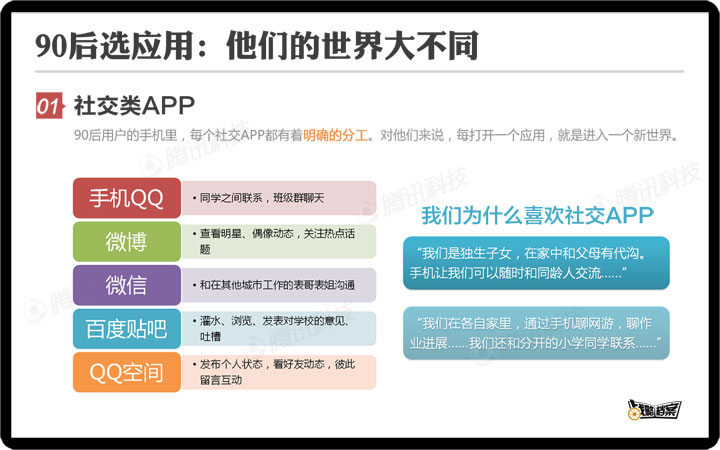Click the 同学之间联系，班级群聊天 description box

coord(279,198)
